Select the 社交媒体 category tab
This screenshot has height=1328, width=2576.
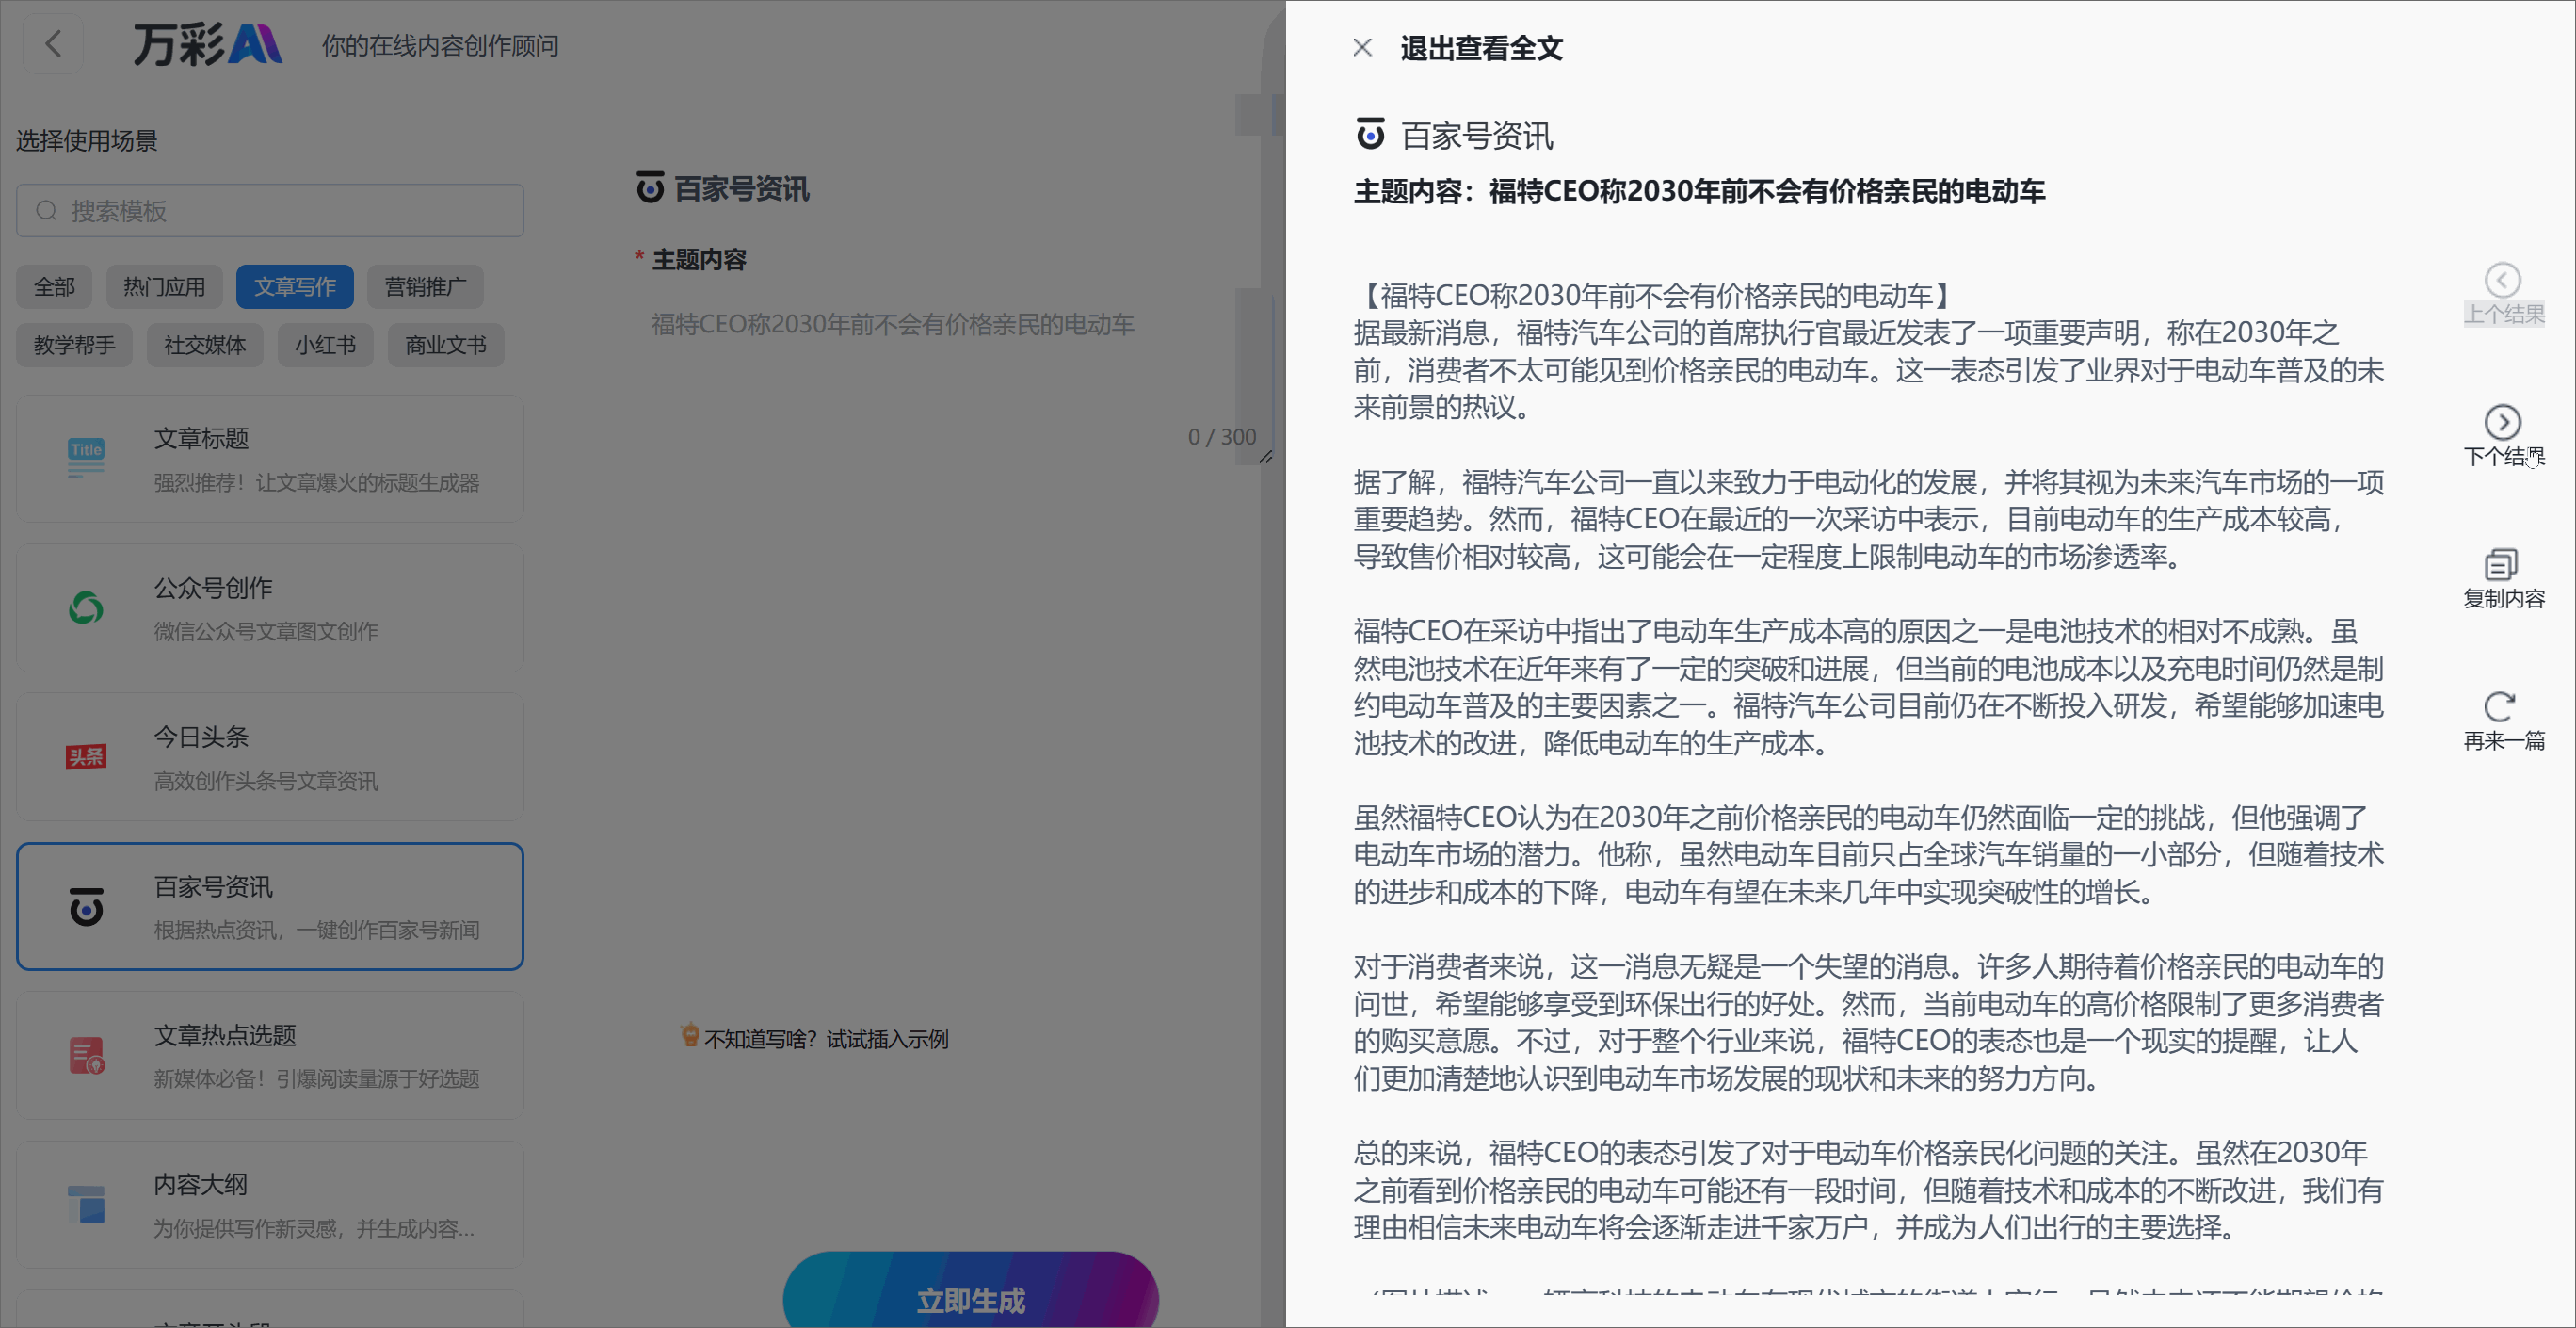(x=205, y=345)
